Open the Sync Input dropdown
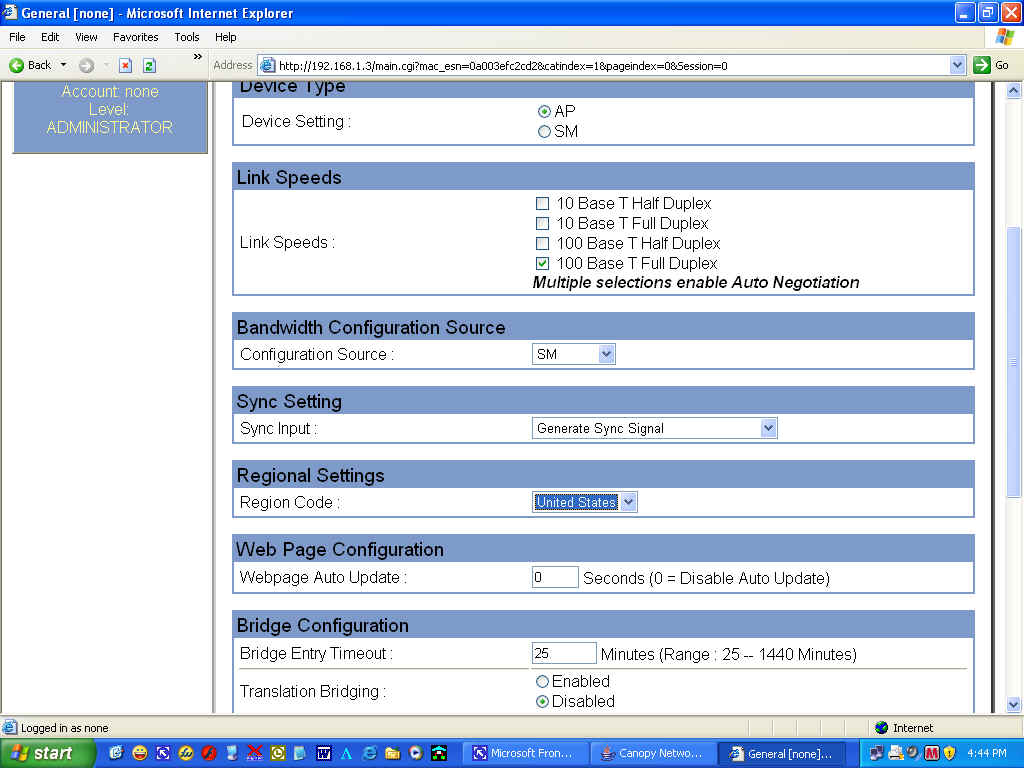 click(x=768, y=428)
